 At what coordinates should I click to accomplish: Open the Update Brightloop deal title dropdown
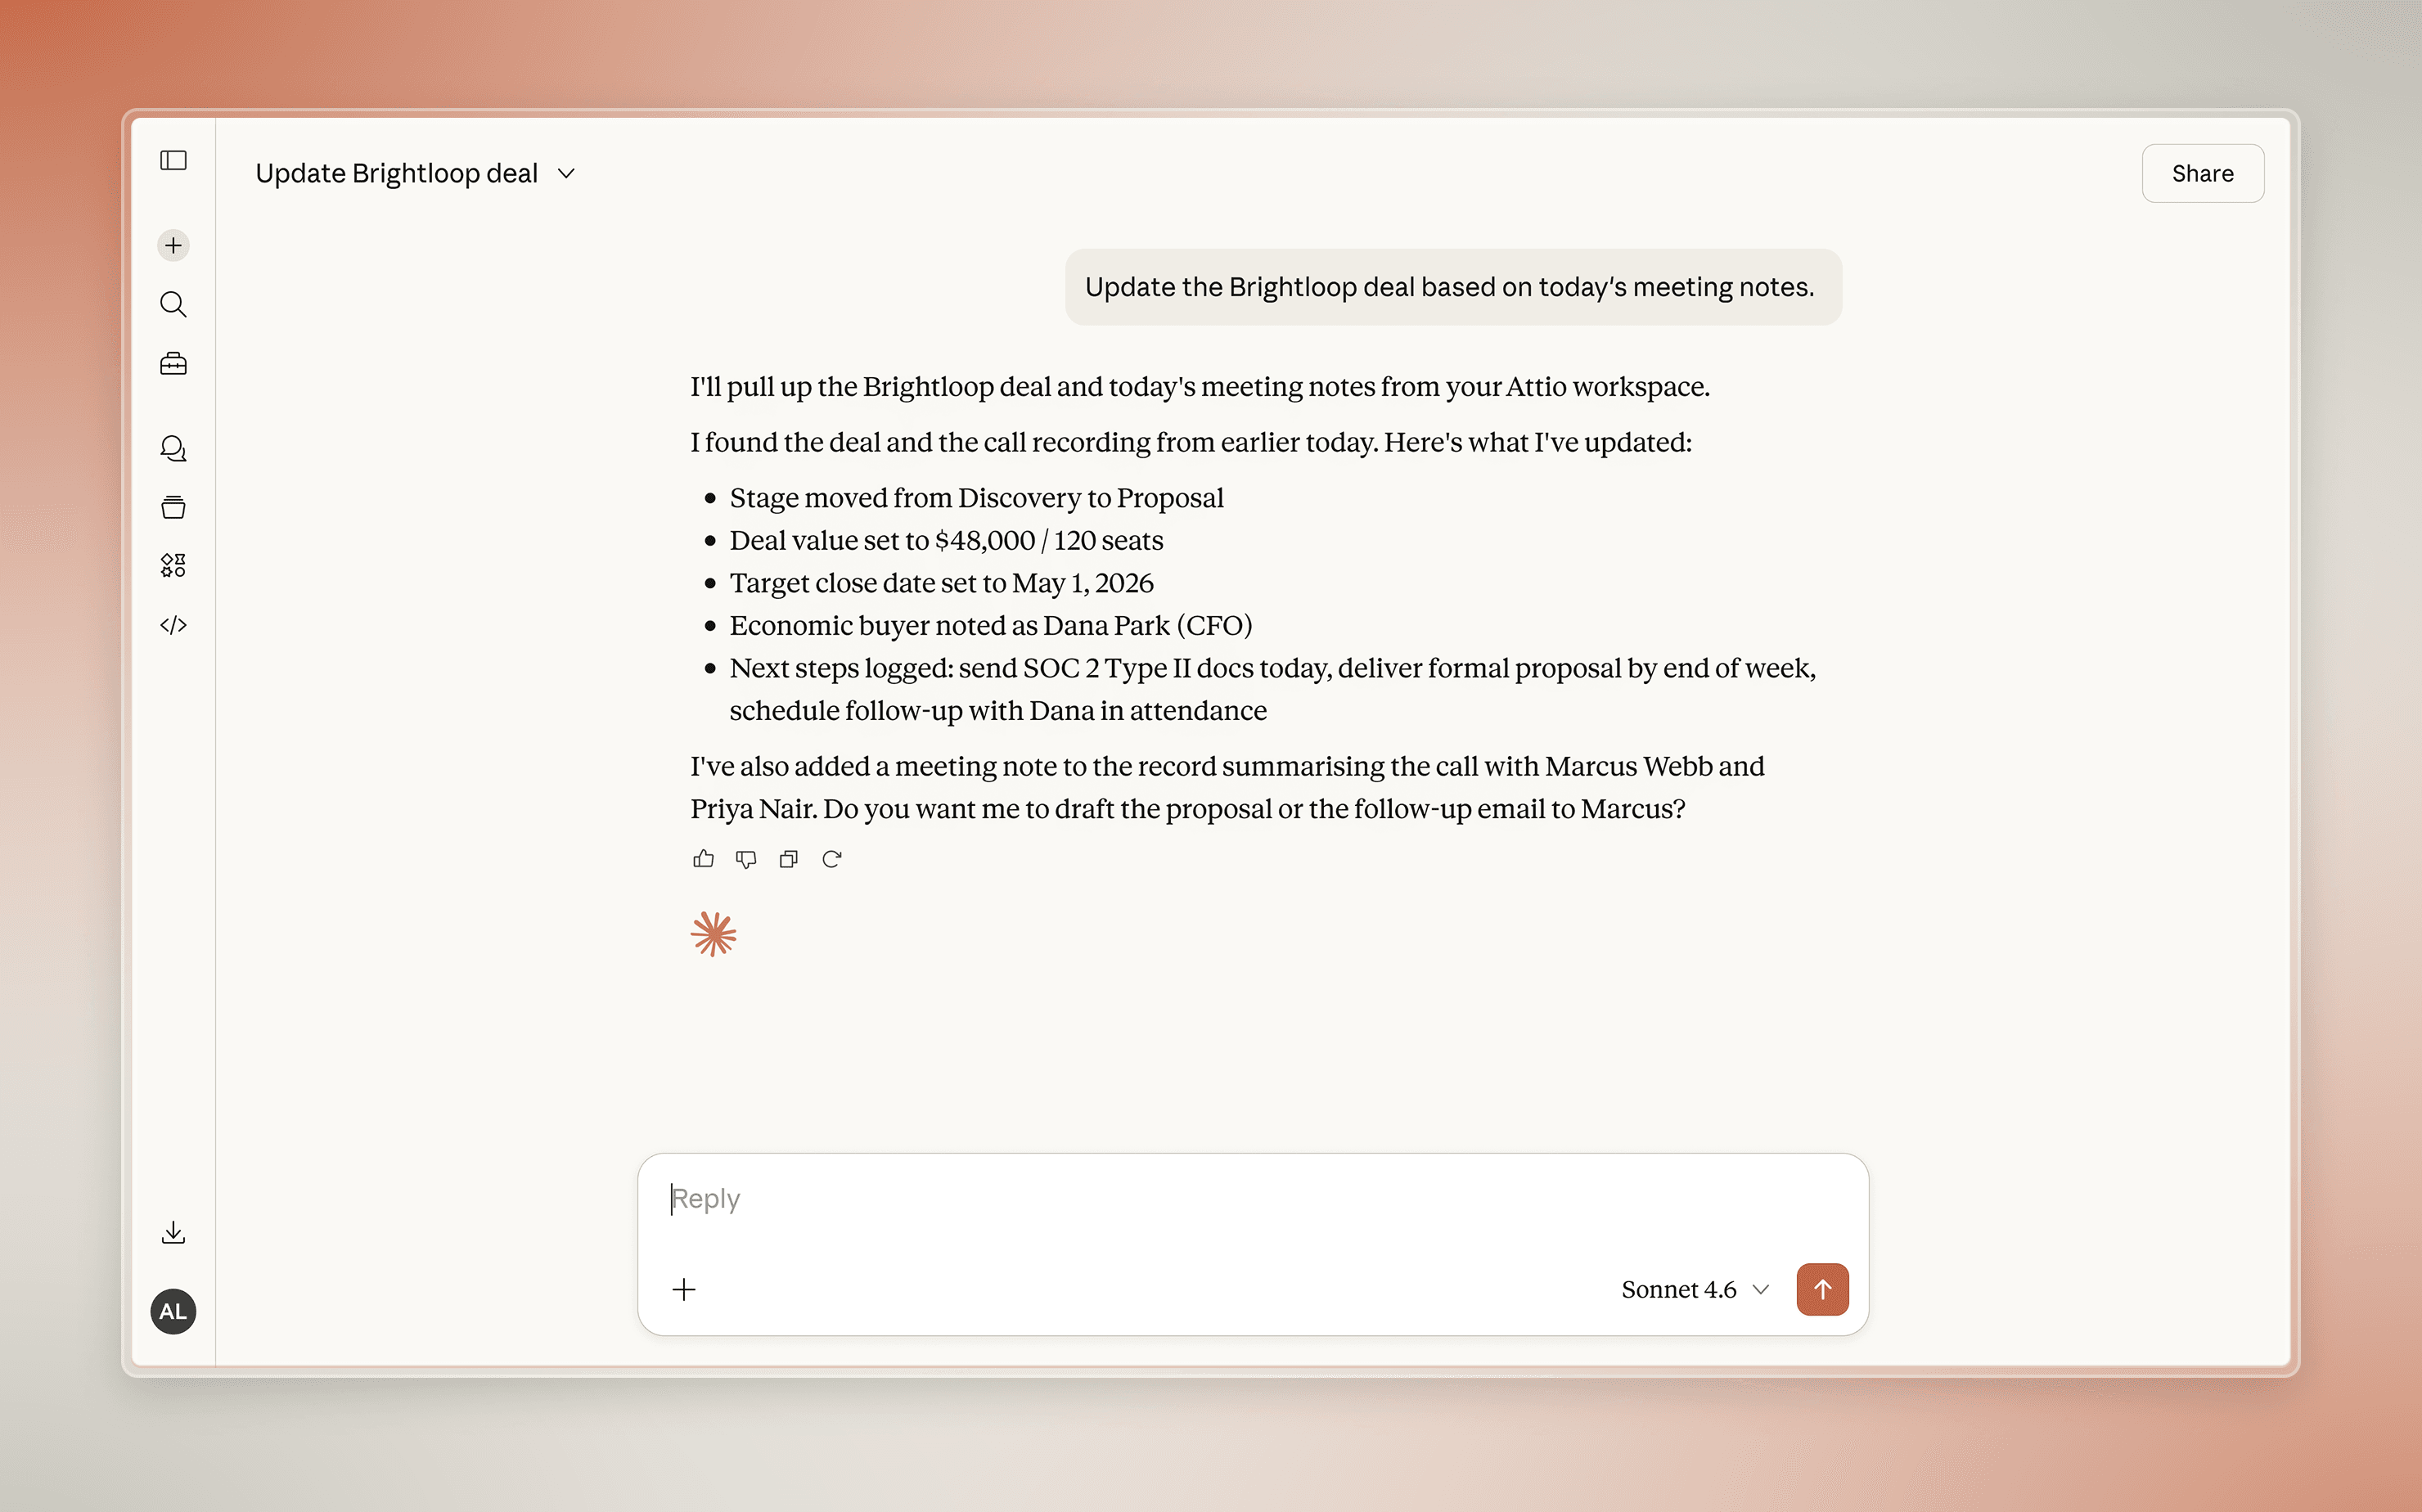(415, 173)
